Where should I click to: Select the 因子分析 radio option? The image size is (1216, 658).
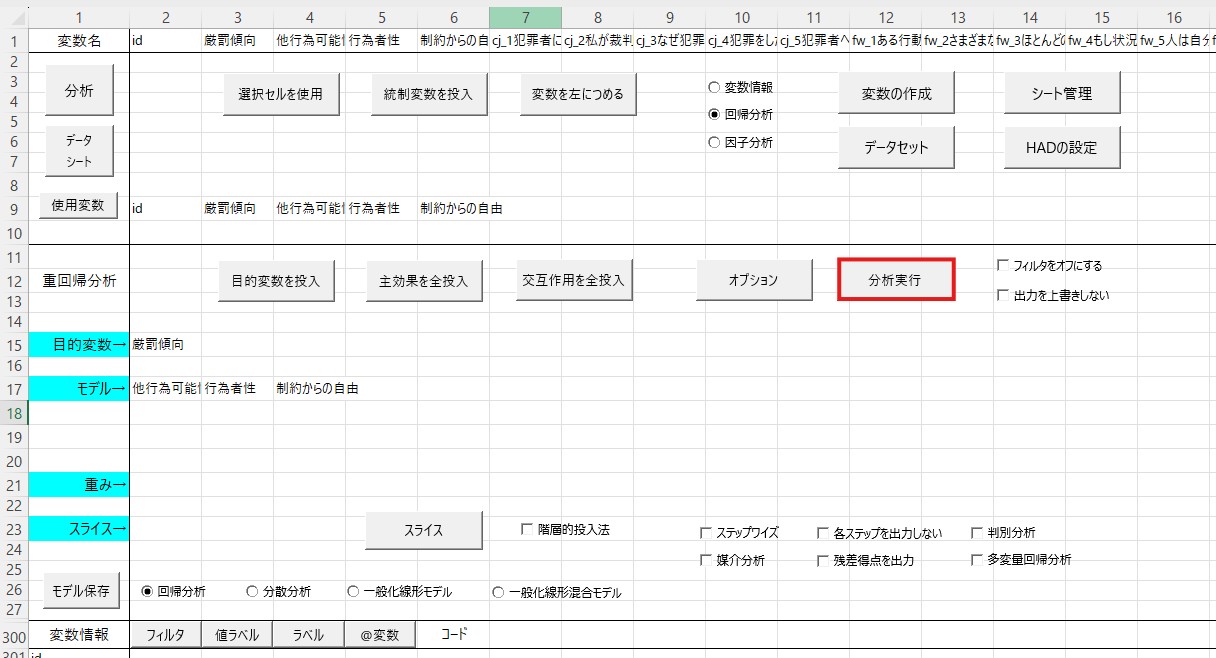click(714, 143)
